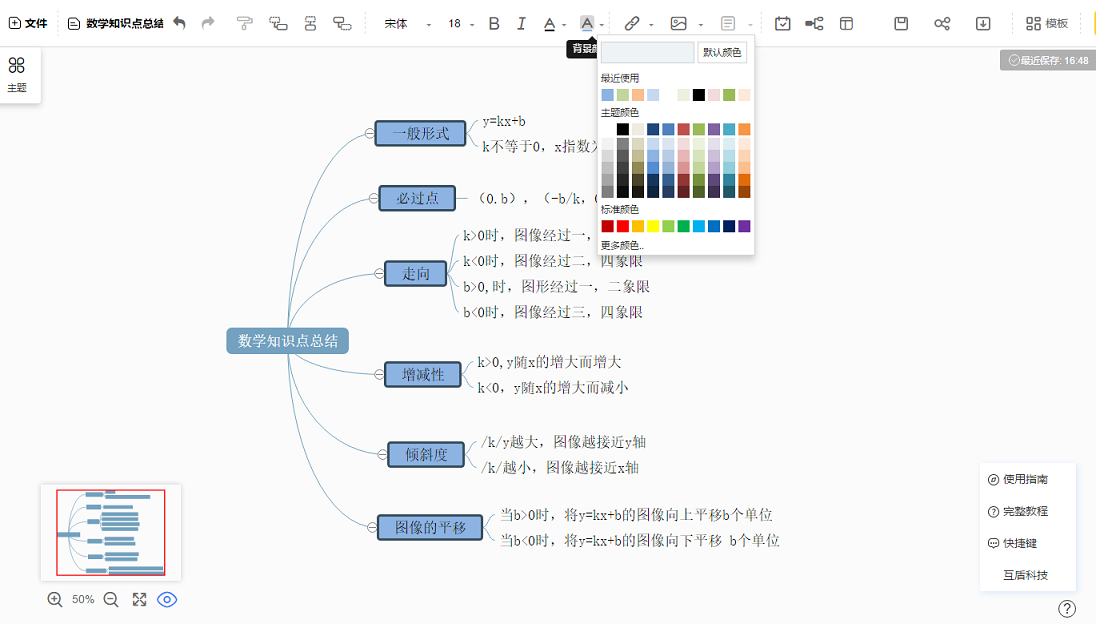Open the 文件 menu
This screenshot has height=624, width=1096.
click(28, 23)
